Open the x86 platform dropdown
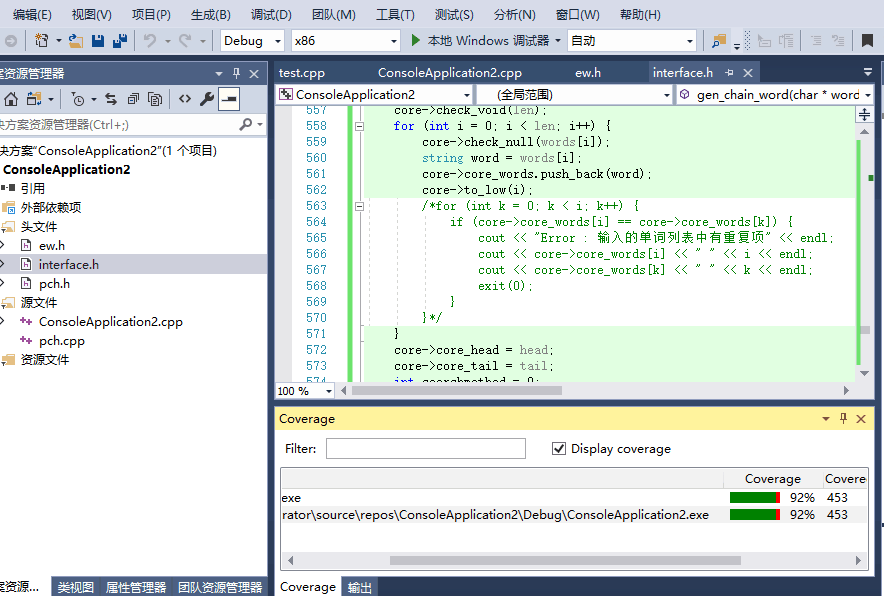The height and width of the screenshot is (596, 884). pos(393,41)
